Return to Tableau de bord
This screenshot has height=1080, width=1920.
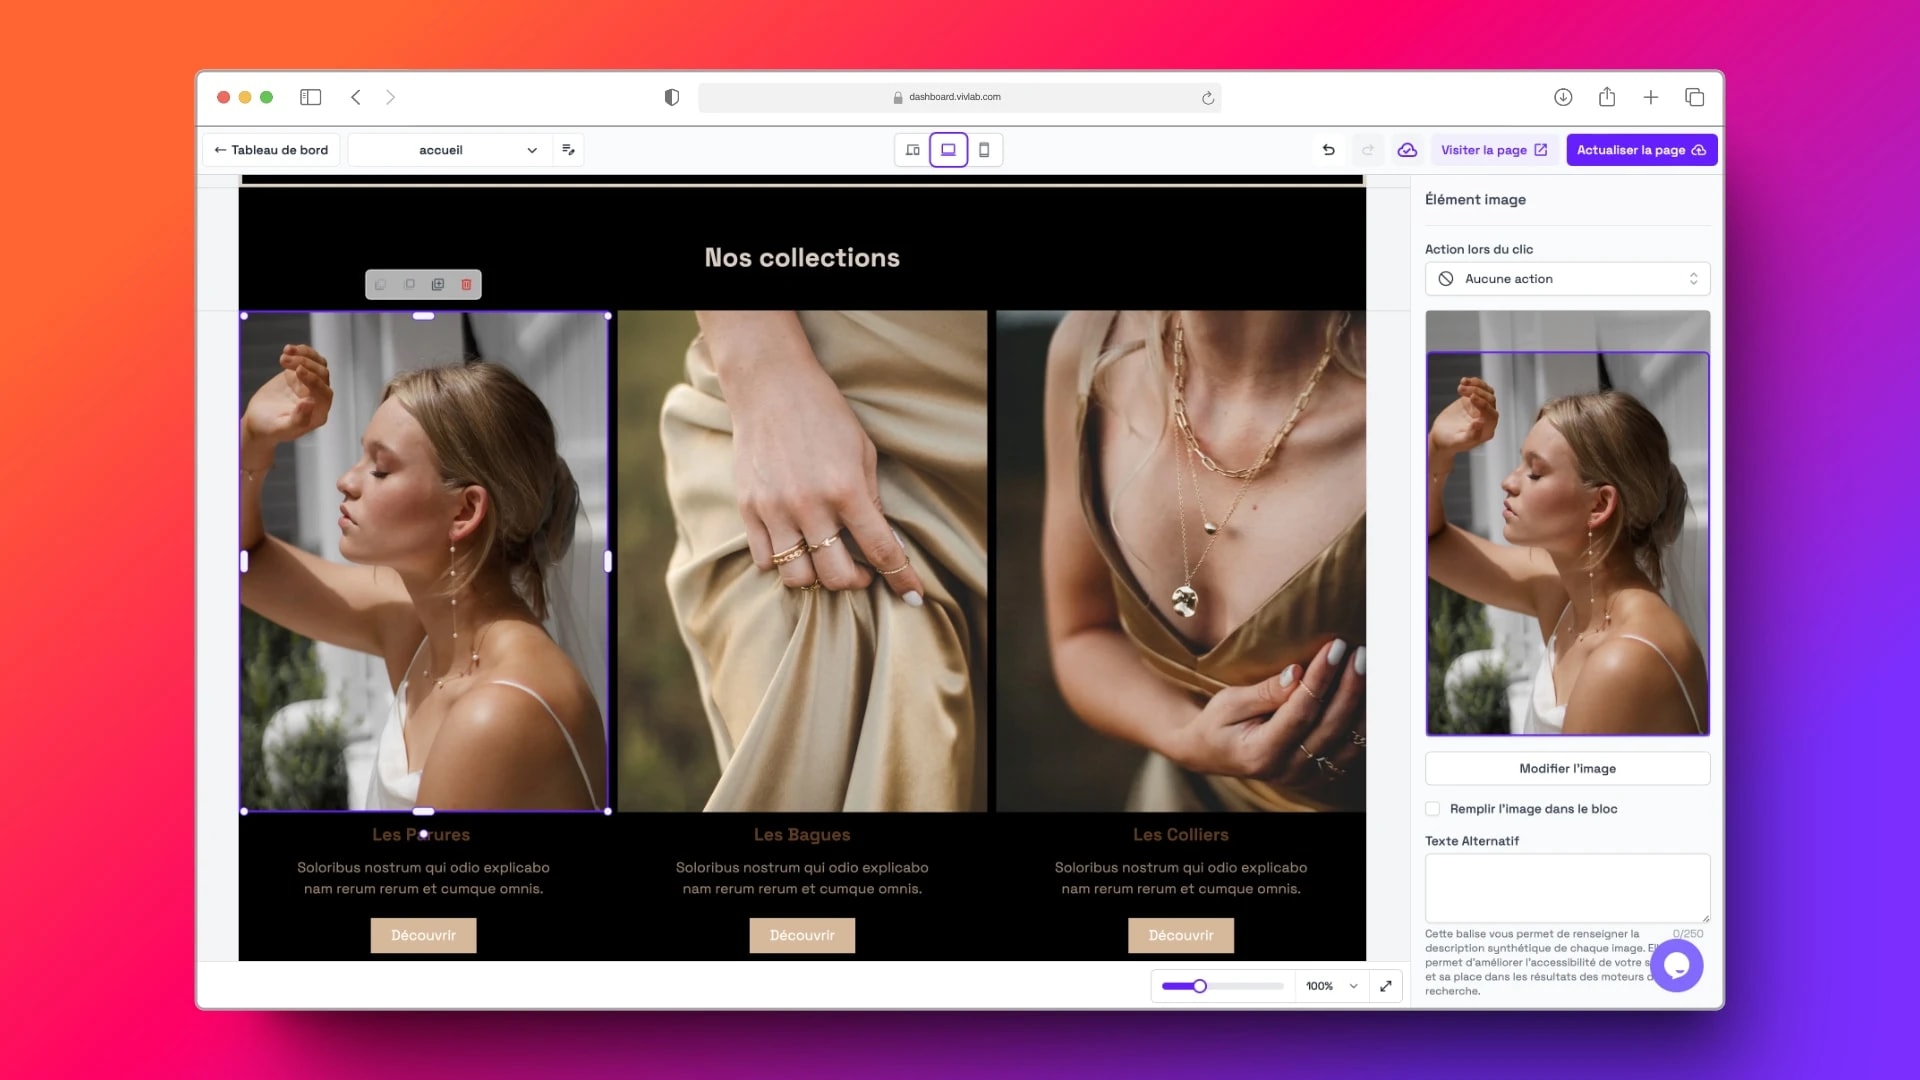tap(271, 150)
